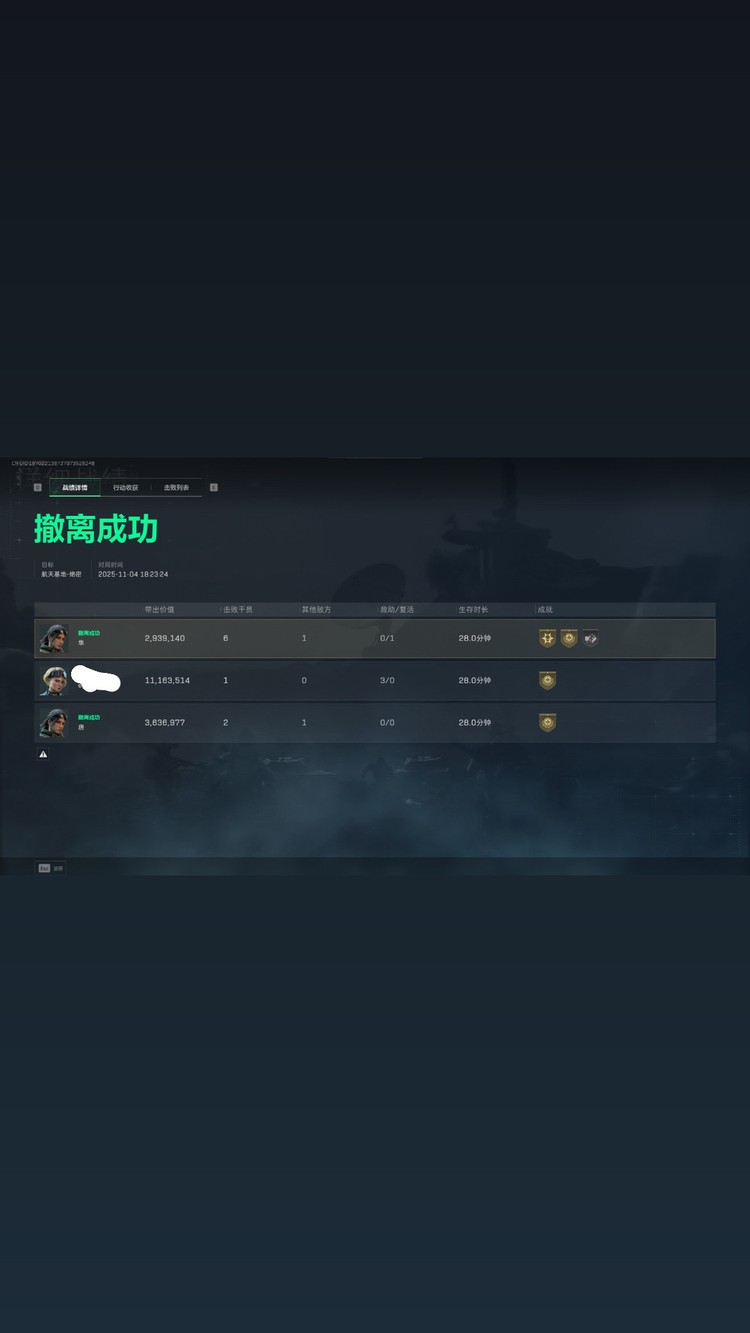Click the 击败干员 column header
The width and height of the screenshot is (750, 1333).
click(x=238, y=609)
